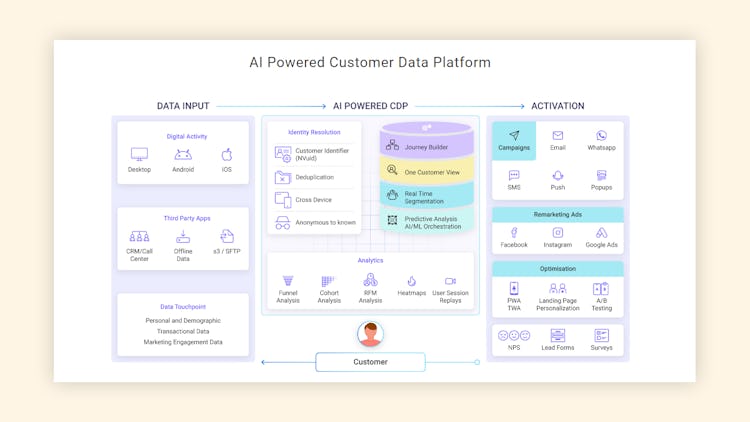
Task: Click the 'AI Powered Customer Data Platform' title
Action: [370, 62]
